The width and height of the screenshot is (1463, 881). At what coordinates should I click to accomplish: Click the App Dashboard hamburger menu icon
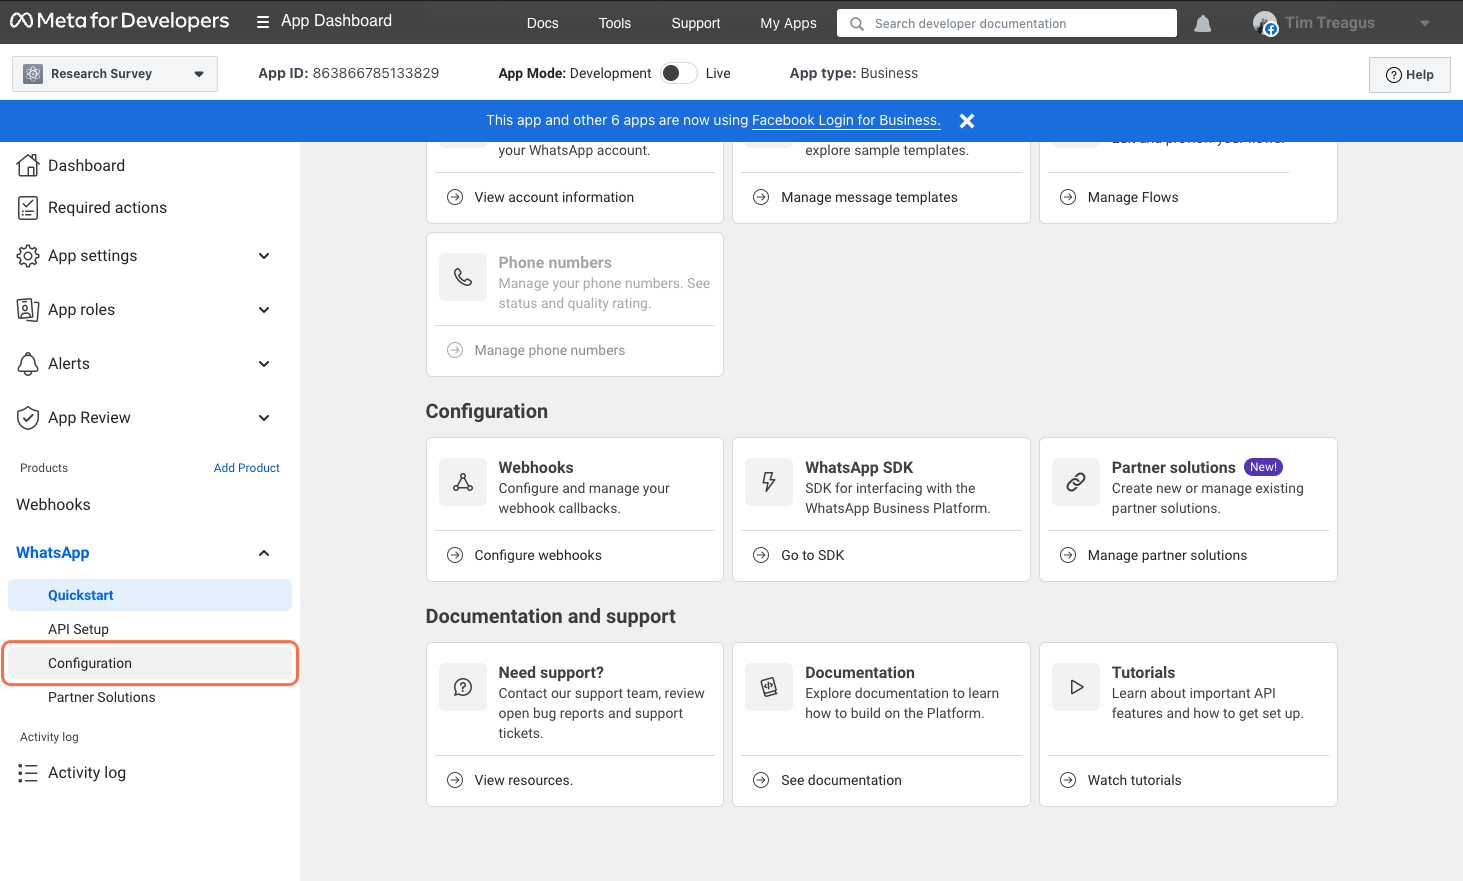(x=263, y=22)
